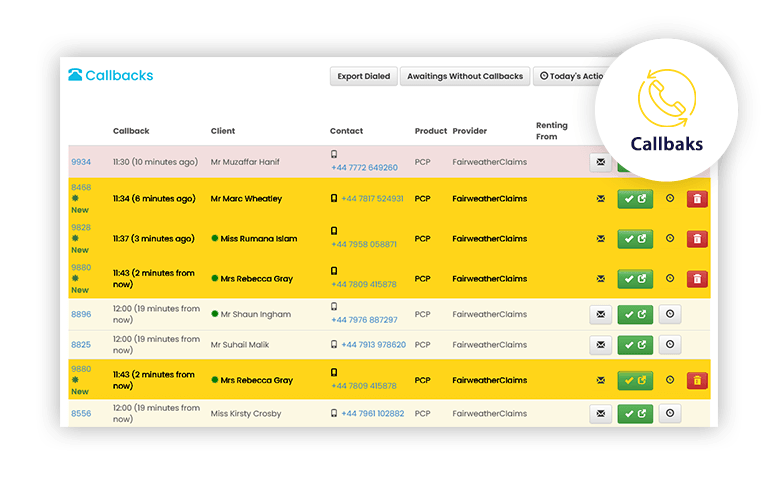The height and width of the screenshot is (504, 767).
Task: Click the green complete button for Rumana Islam
Action: click(x=635, y=239)
